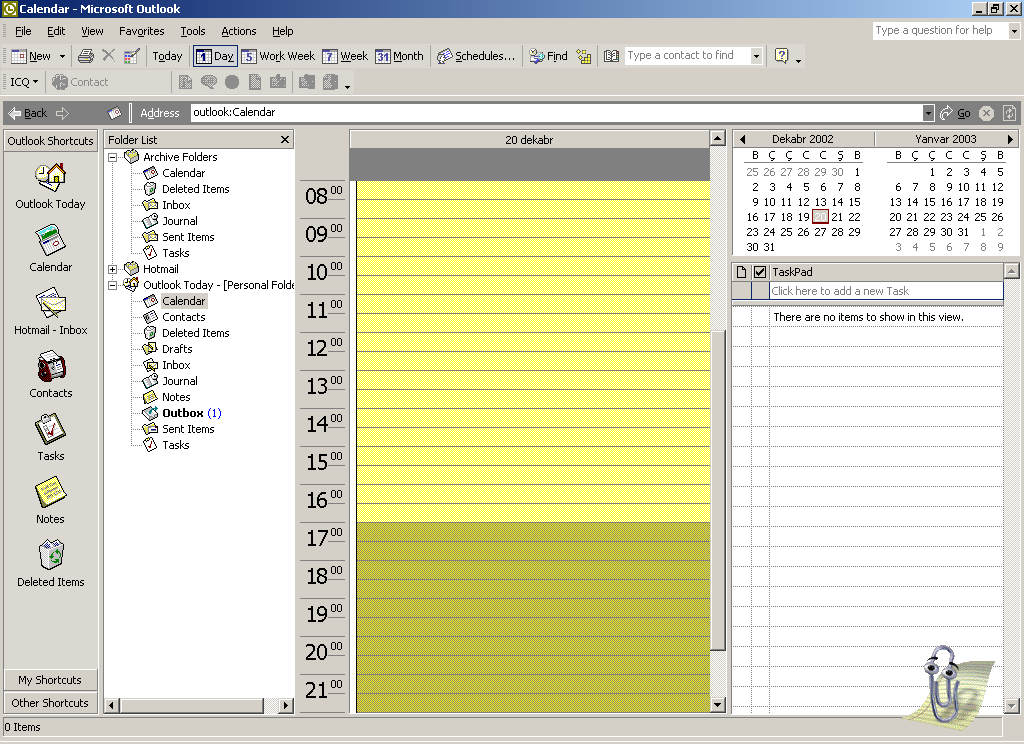Screen dimensions: 1024x744
Task: Expand the Hotmail tree node
Action: [112, 269]
